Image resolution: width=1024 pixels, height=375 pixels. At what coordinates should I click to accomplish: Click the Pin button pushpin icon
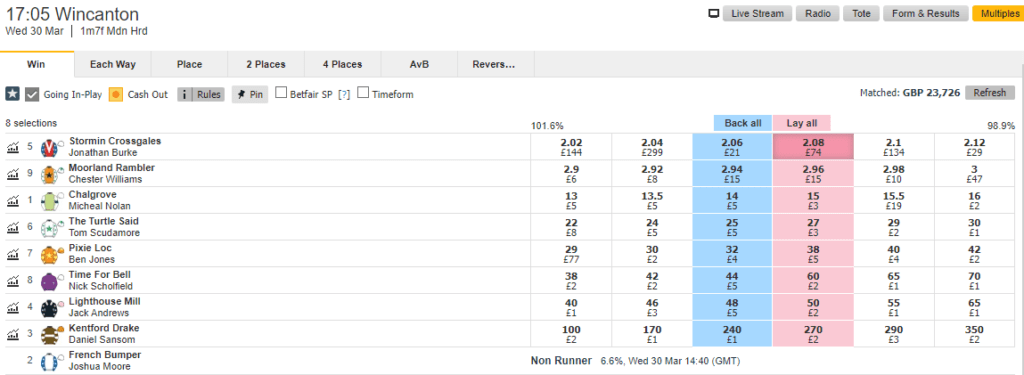pyautogui.click(x=240, y=94)
